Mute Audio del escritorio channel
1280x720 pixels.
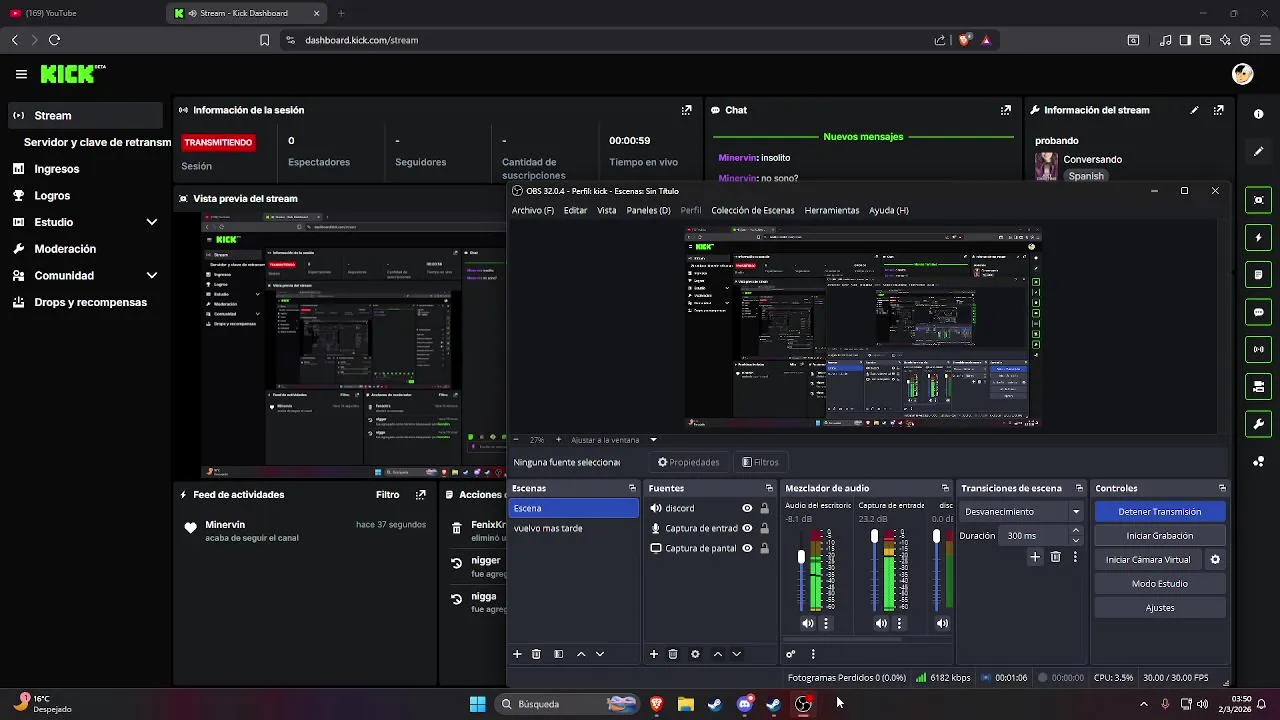807,623
